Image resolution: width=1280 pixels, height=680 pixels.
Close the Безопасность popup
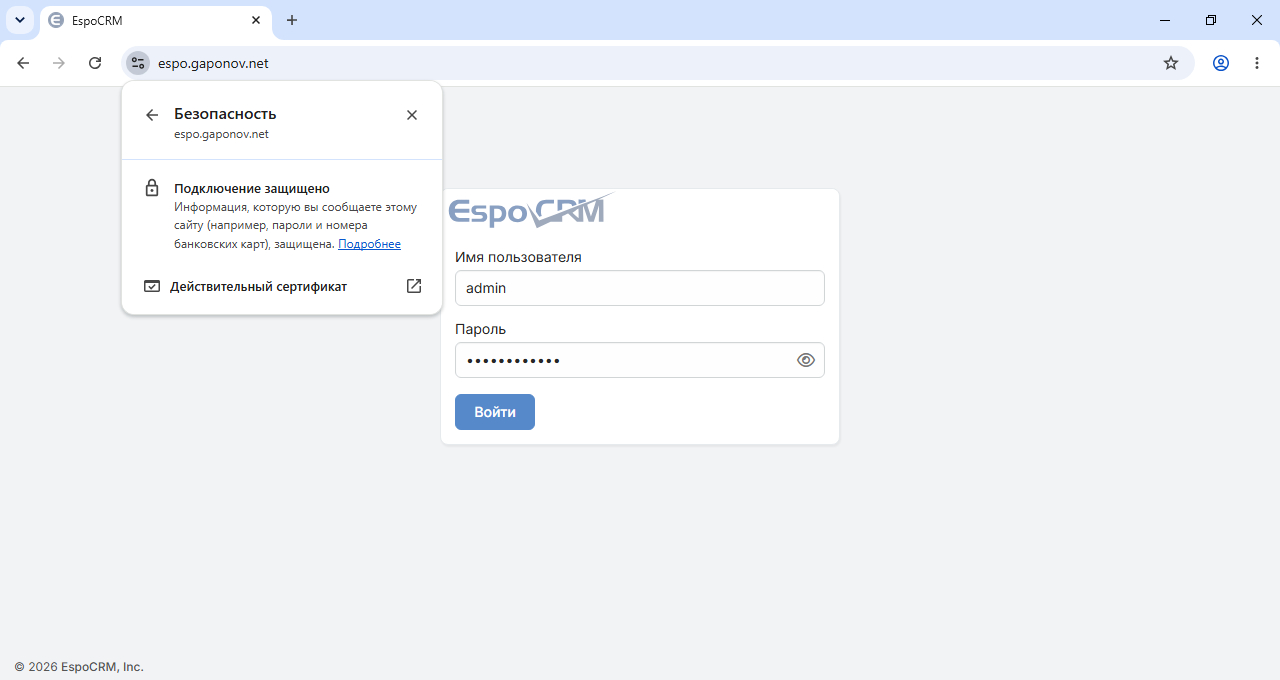click(x=412, y=115)
